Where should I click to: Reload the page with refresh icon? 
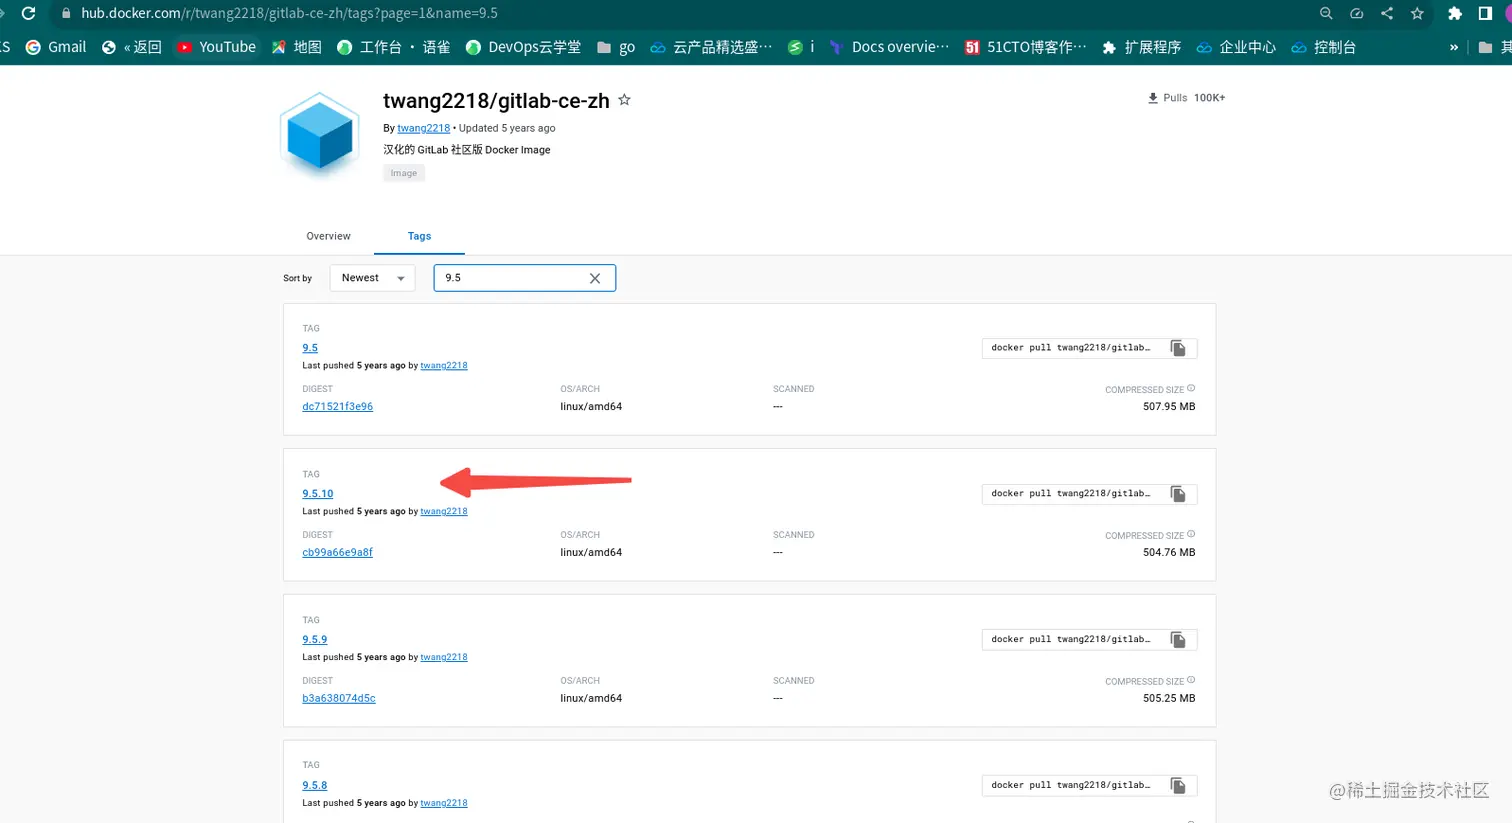coord(28,13)
